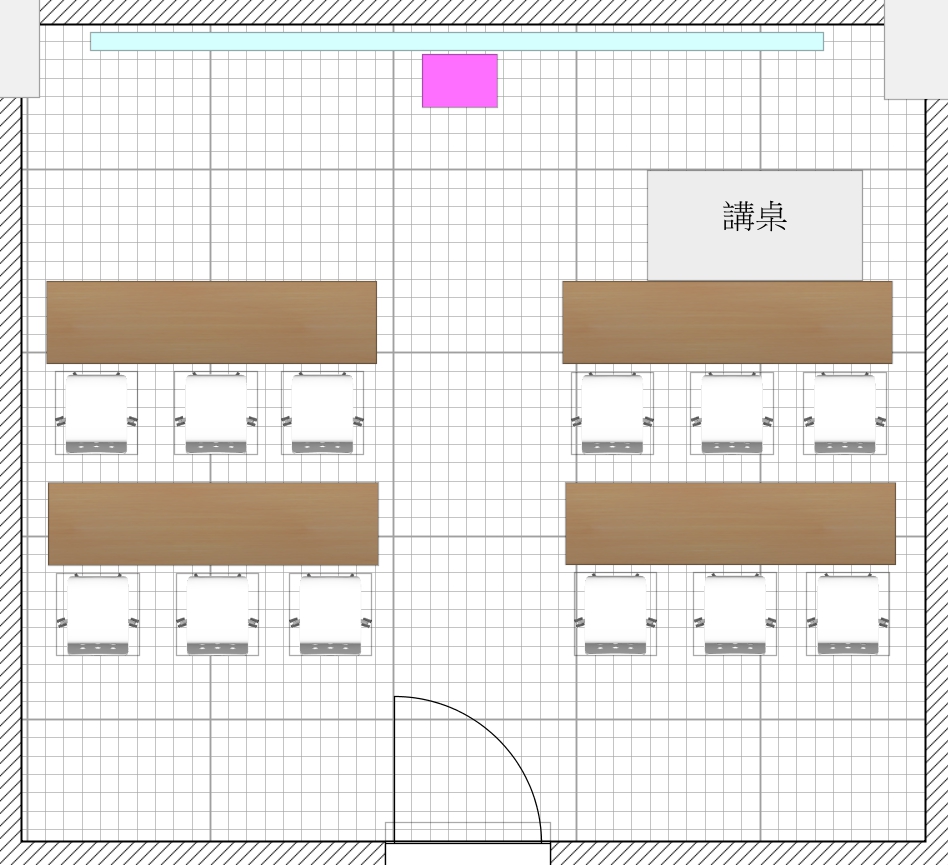
Task: Pick the lower-right wooden table
Action: pyautogui.click(x=730, y=523)
